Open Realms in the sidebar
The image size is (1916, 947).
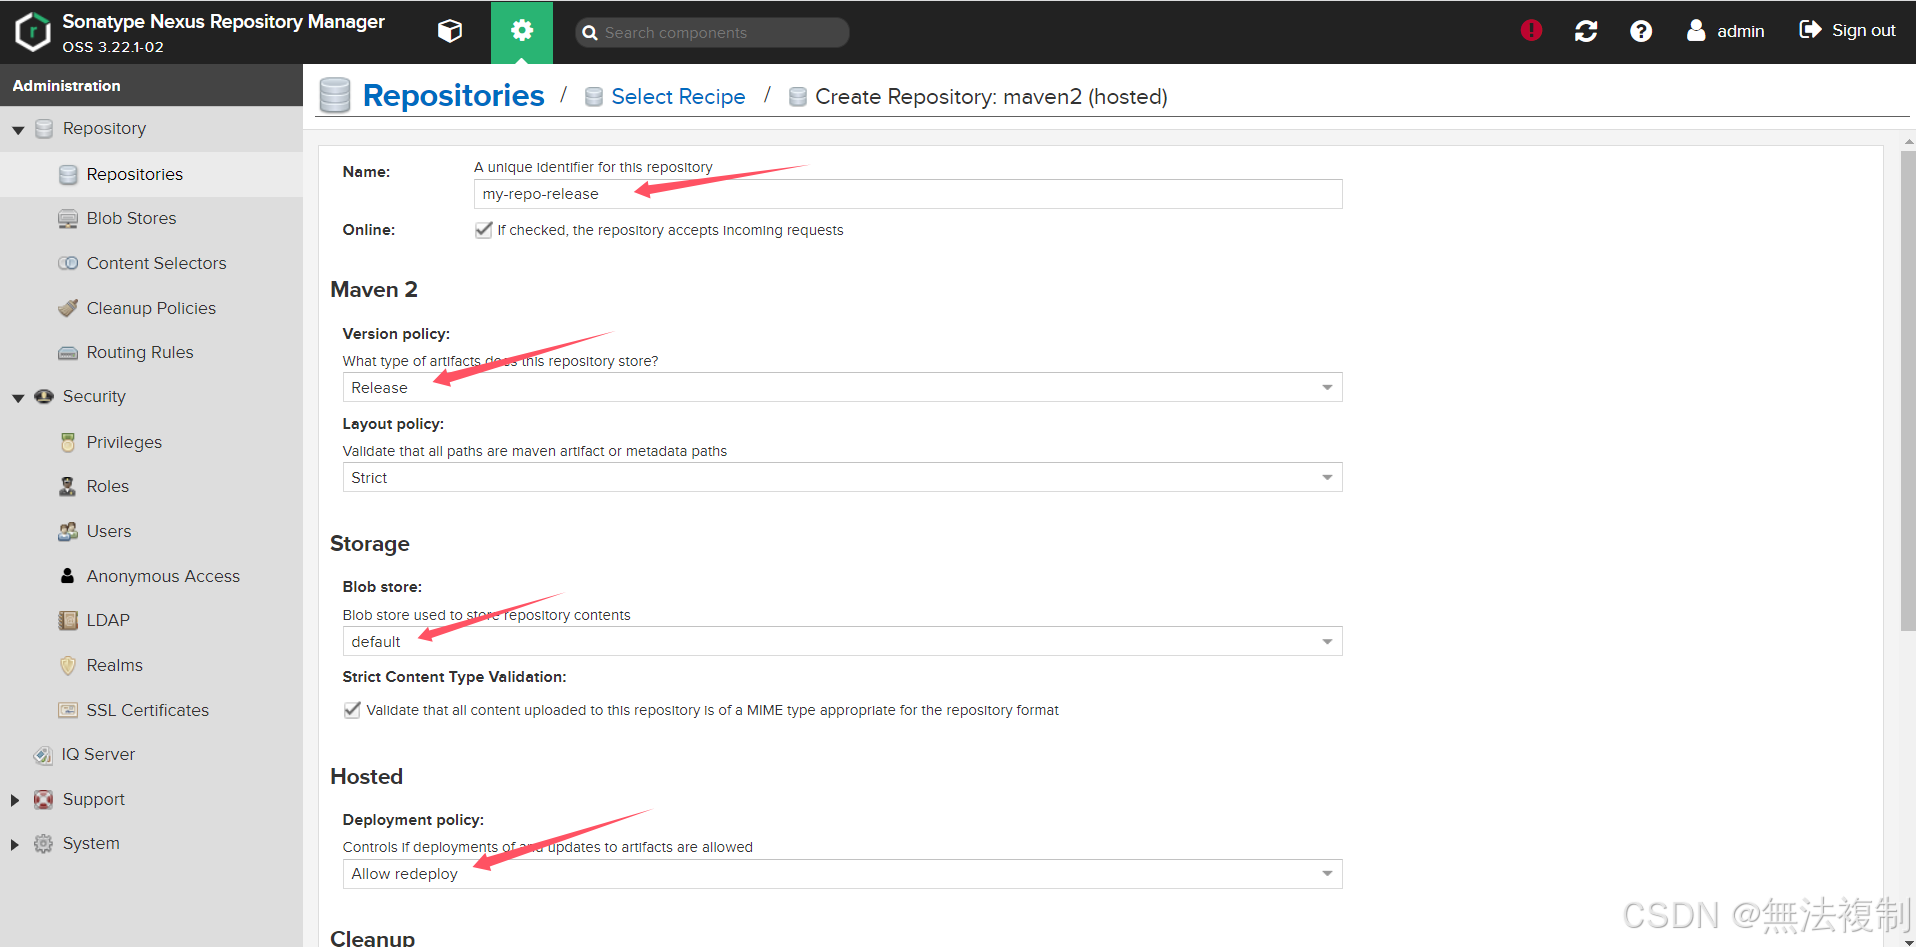(115, 665)
